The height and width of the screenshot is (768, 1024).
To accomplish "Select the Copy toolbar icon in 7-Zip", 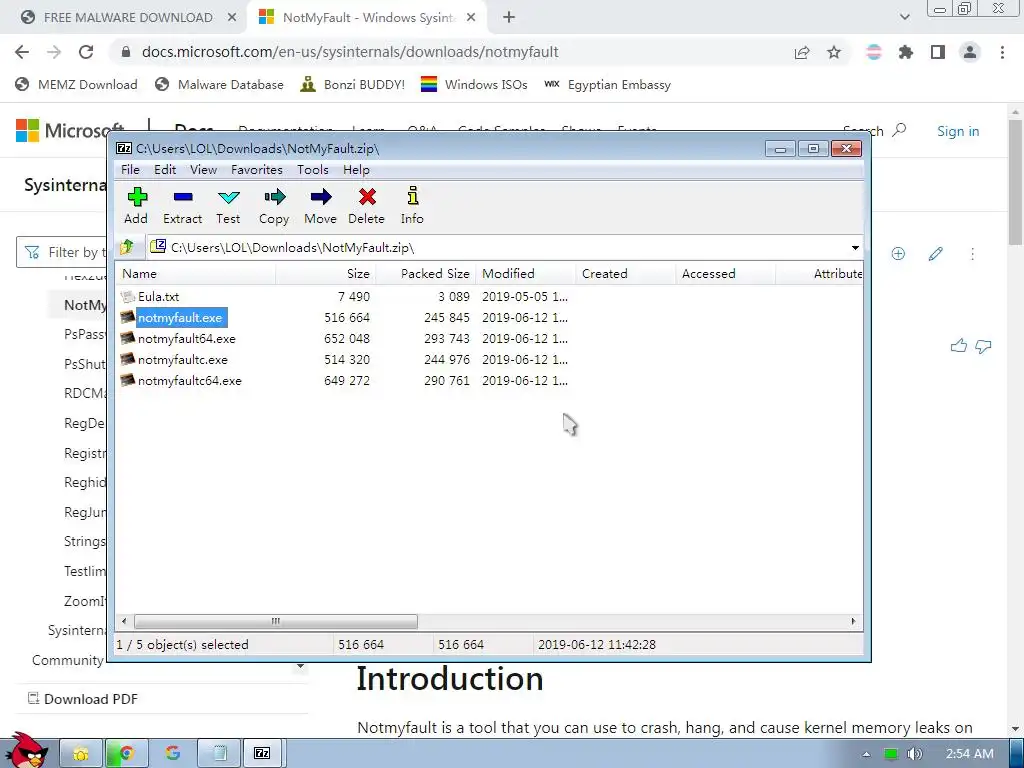I will (x=274, y=206).
